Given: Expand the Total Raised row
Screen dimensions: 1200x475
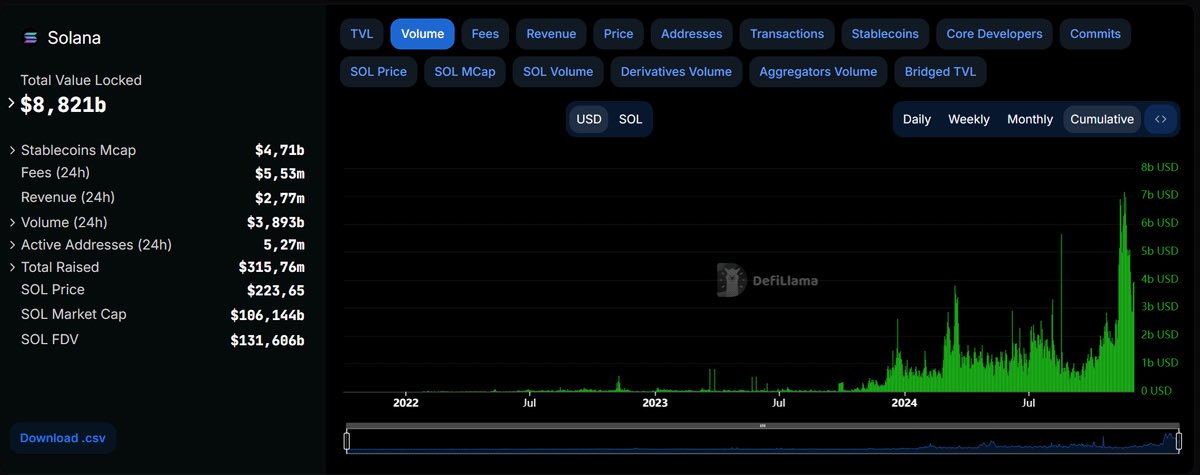Looking at the screenshot, I should point(12,267).
